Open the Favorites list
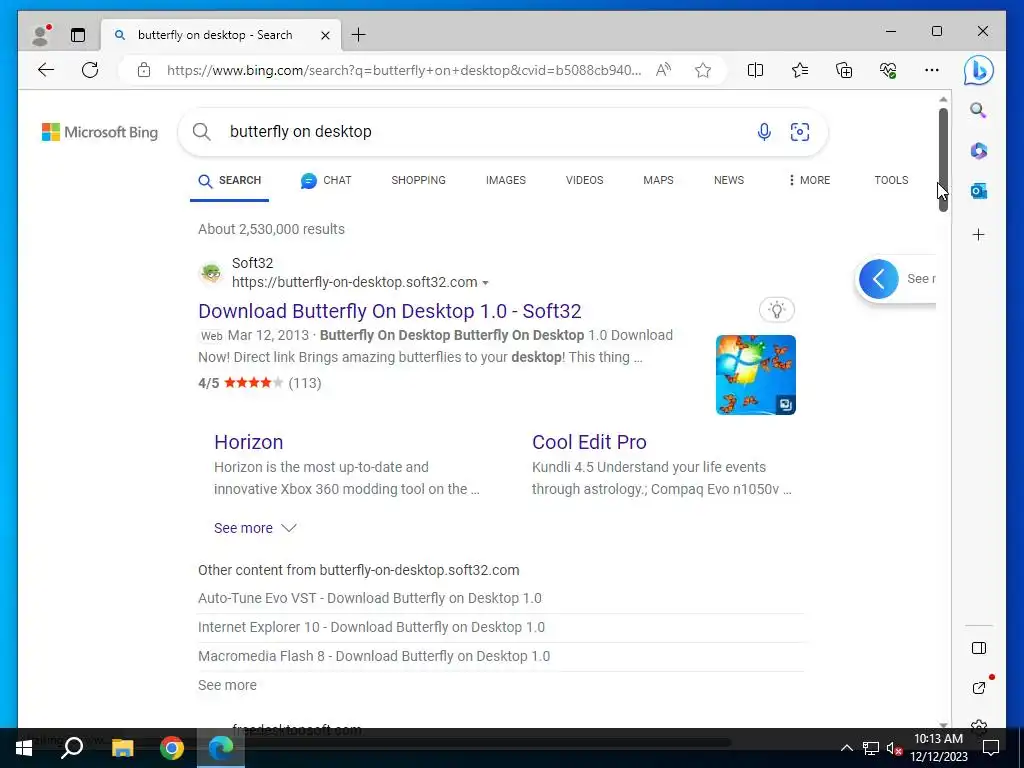 (x=799, y=70)
